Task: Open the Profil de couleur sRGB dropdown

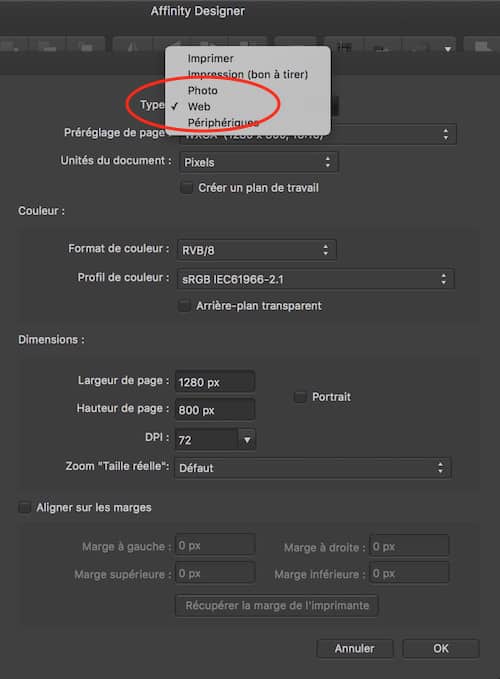Action: 315,279
